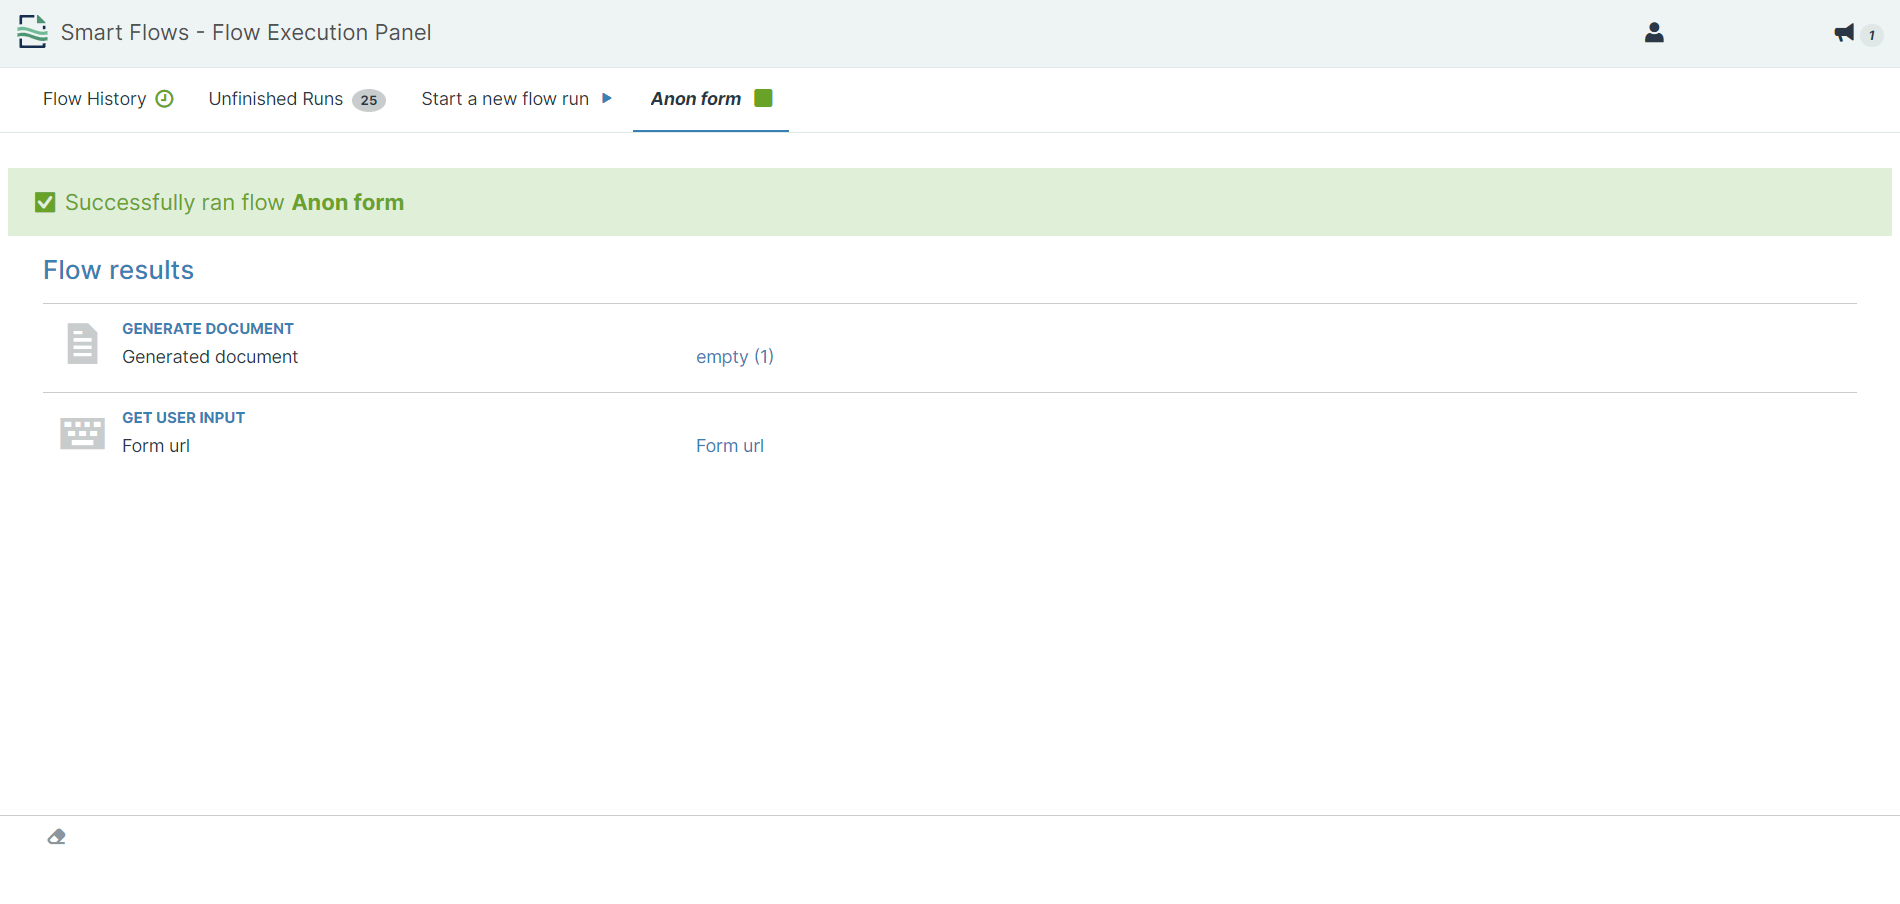Screen dimensions: 1900x904
Task: Click the Smart Flows logo icon
Action: click(32, 32)
